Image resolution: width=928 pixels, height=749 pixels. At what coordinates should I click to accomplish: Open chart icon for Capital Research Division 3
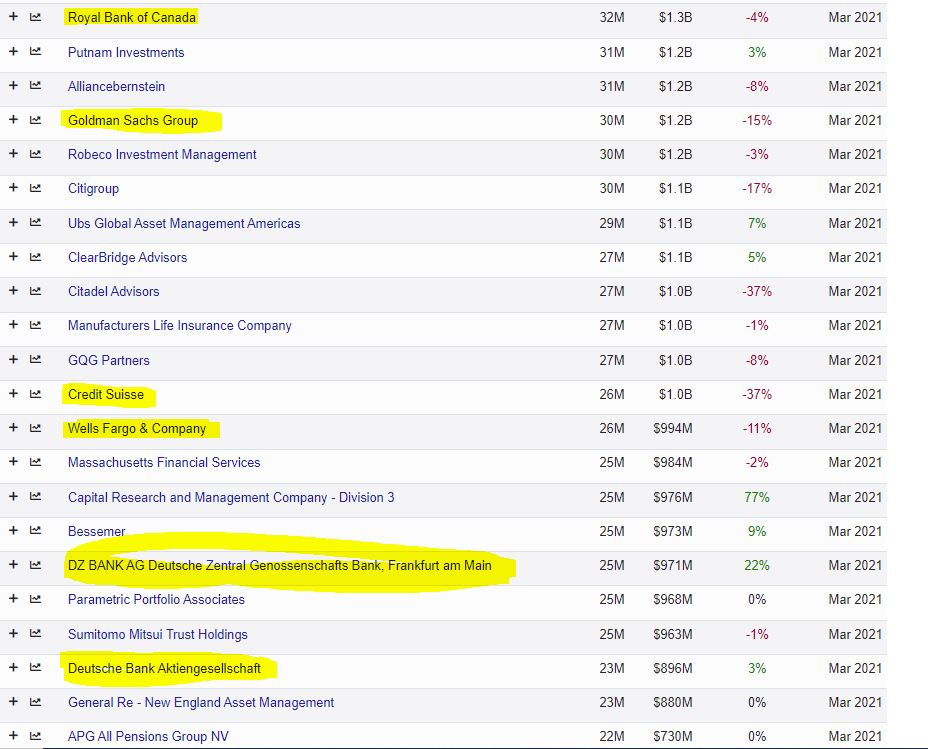pos(36,496)
